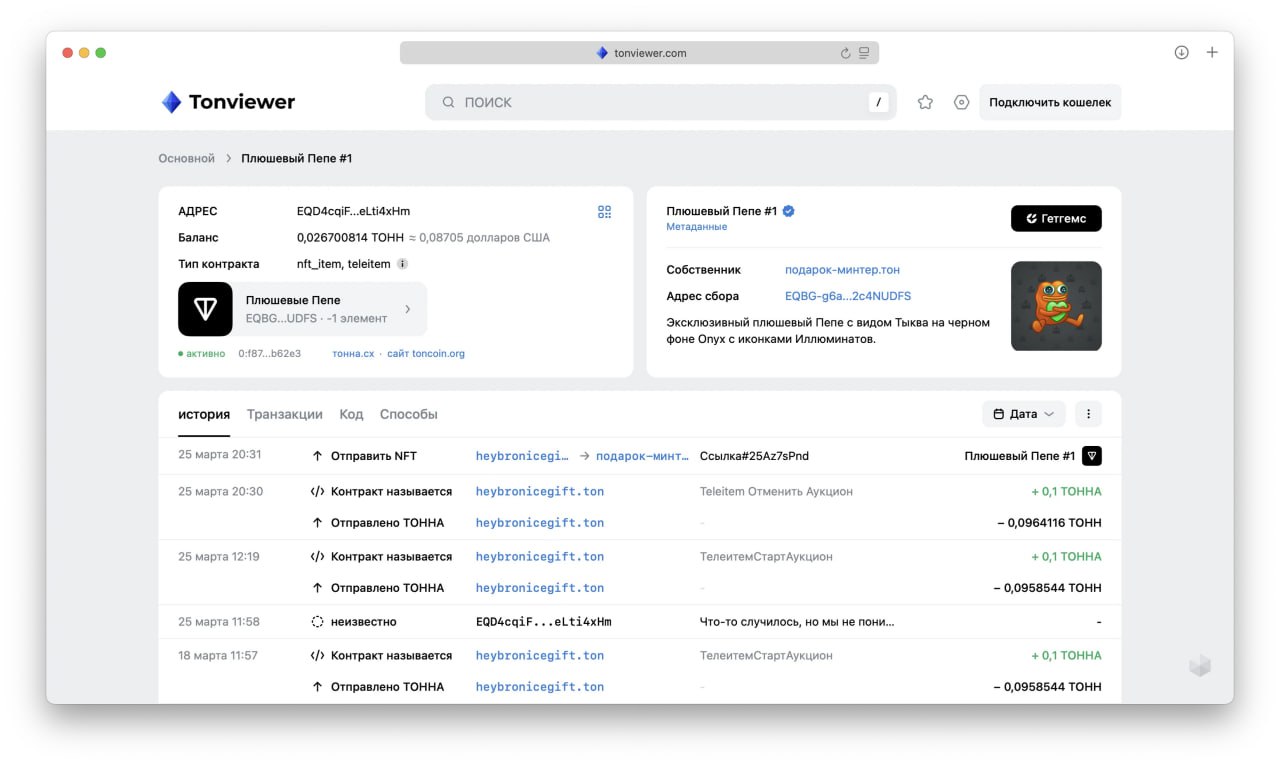Open the favorites star icon

click(925, 102)
